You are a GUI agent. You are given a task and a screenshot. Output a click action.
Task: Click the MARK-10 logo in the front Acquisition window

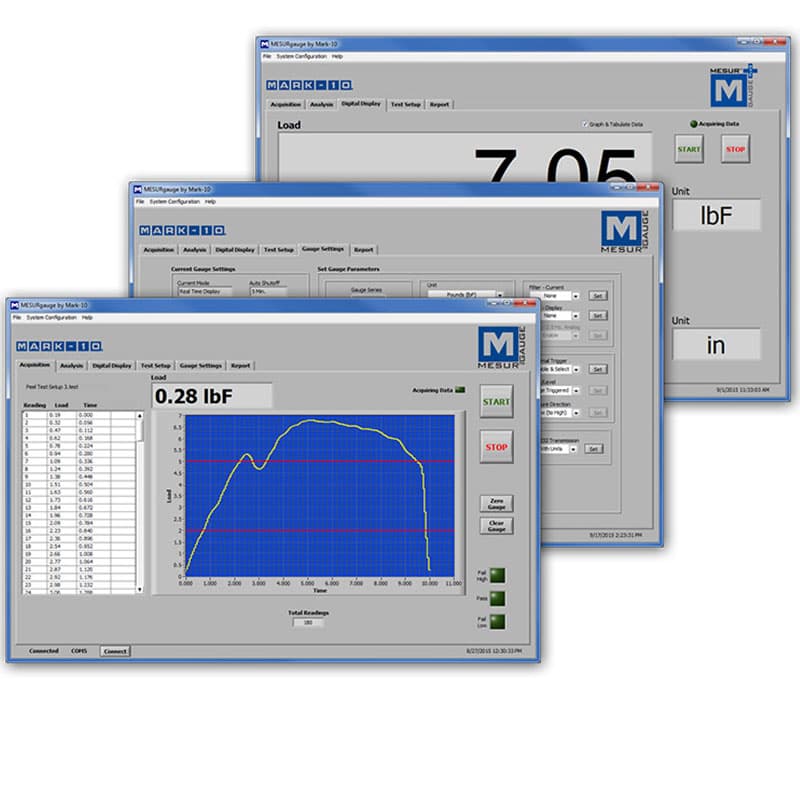coord(59,346)
